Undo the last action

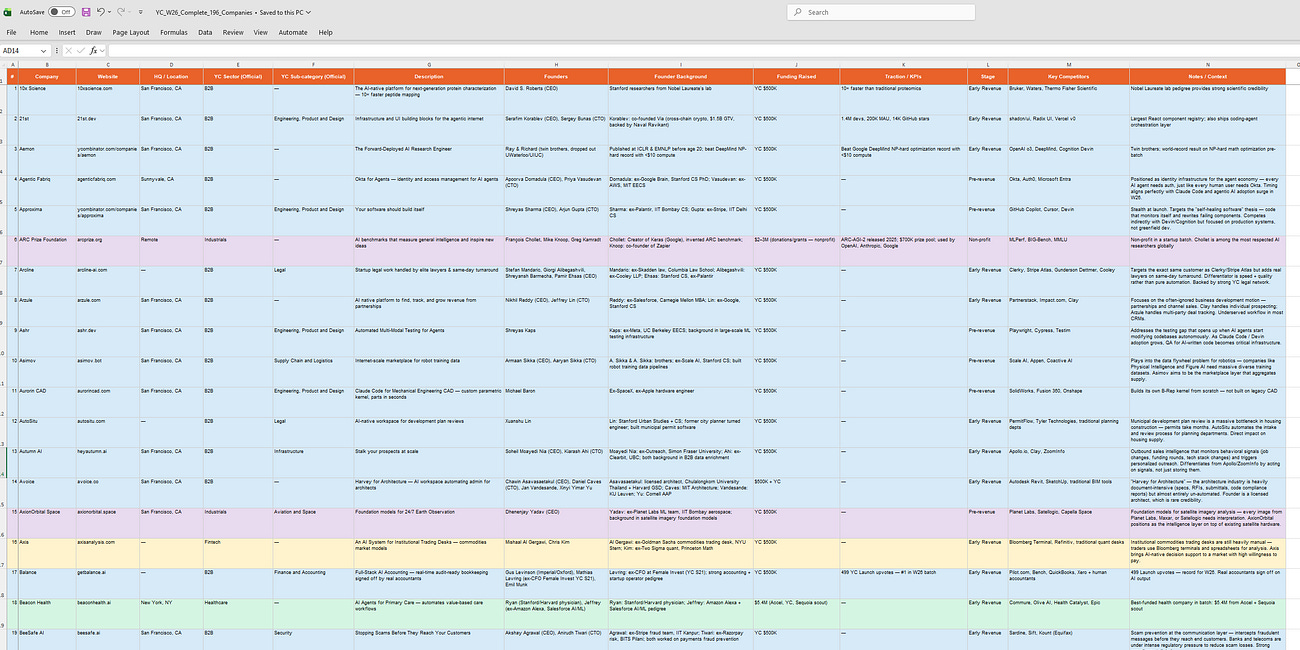[101, 12]
